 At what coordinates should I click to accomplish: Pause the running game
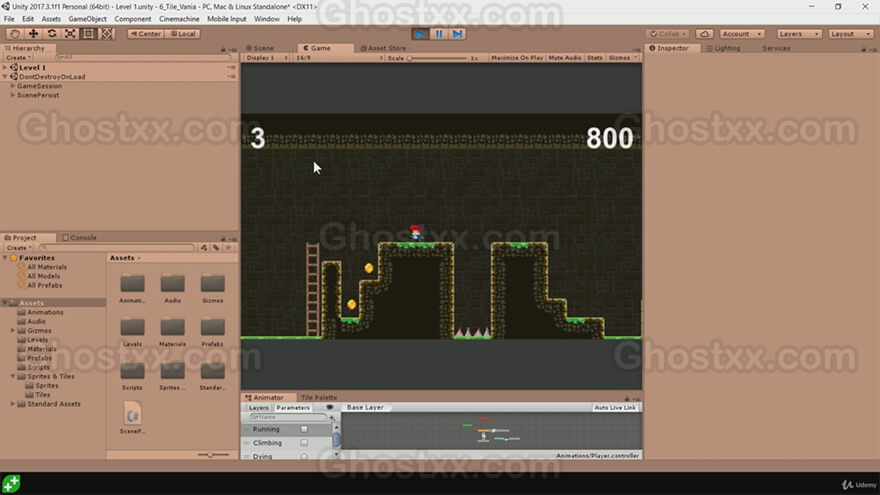(x=439, y=34)
